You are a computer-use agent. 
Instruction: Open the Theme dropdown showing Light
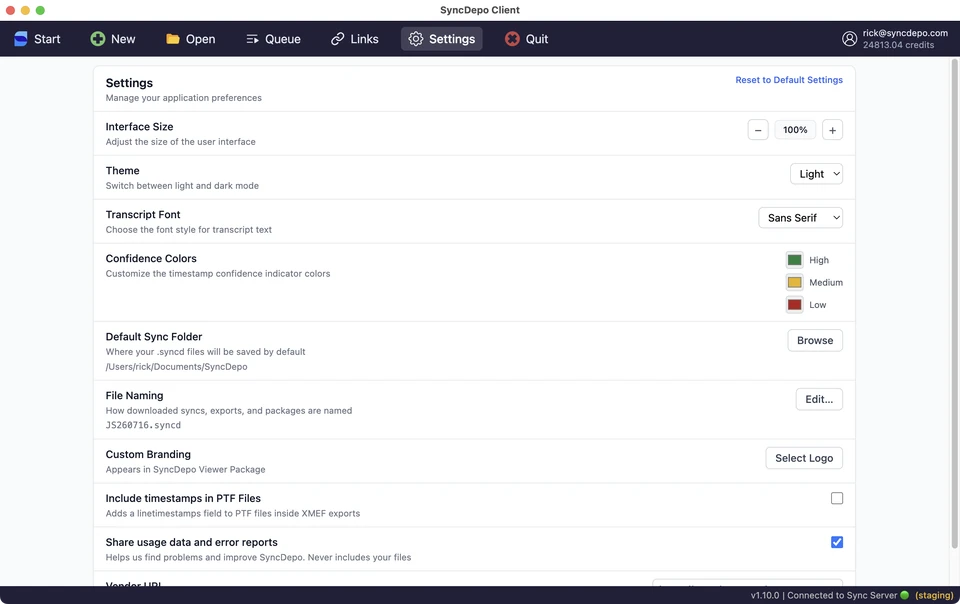coord(816,174)
